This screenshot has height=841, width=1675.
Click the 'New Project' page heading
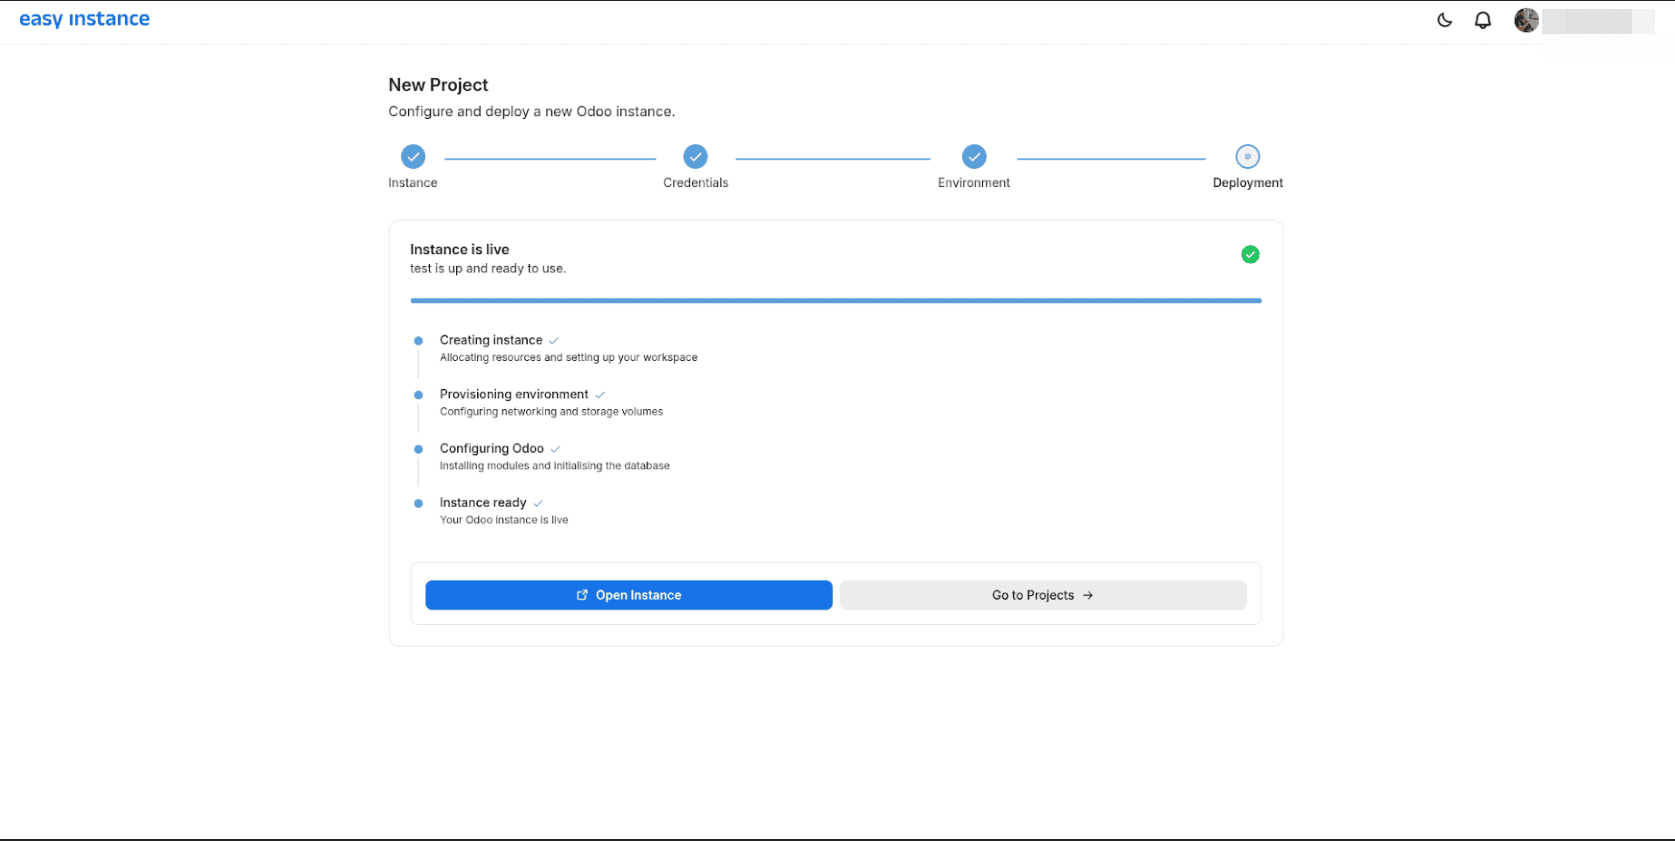438,85
